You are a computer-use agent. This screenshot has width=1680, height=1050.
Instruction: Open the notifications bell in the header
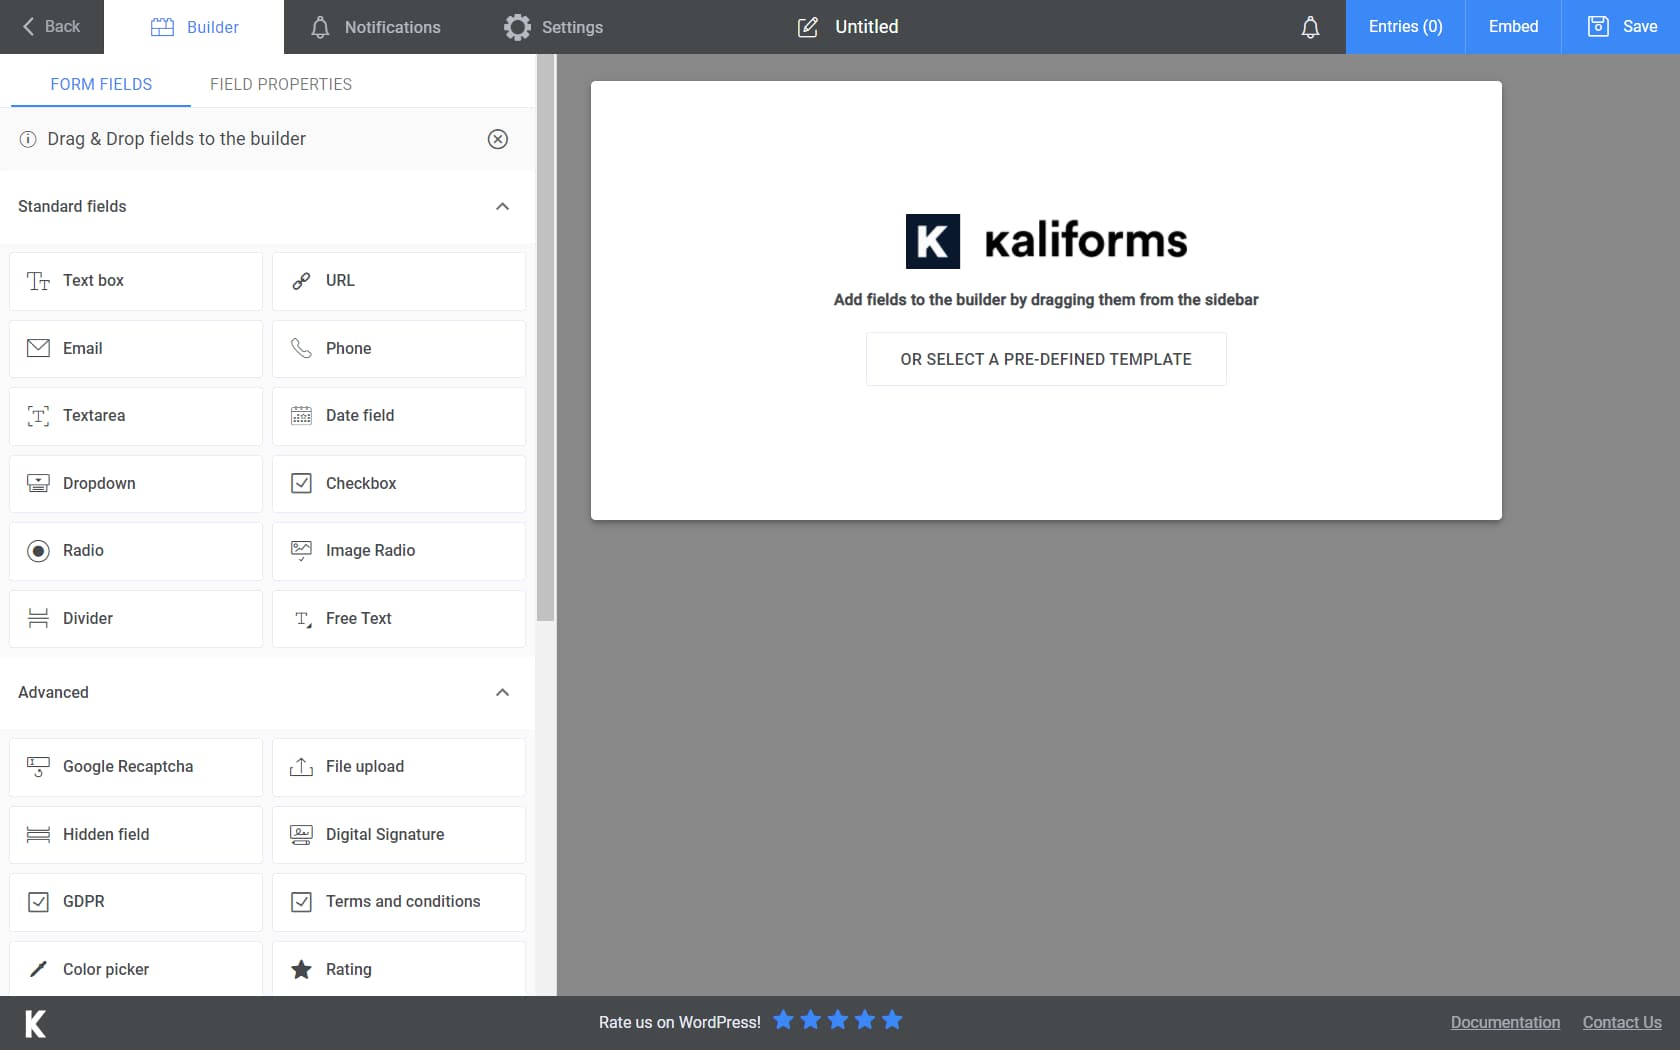(1310, 27)
